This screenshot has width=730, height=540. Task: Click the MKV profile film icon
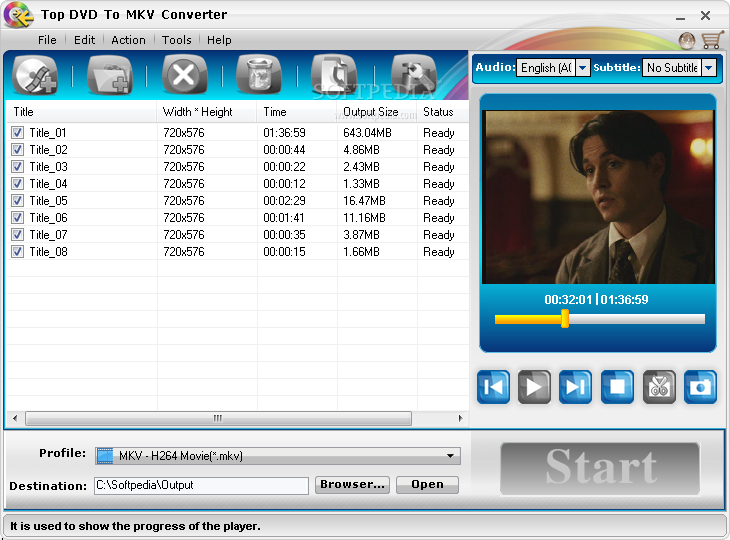105,456
